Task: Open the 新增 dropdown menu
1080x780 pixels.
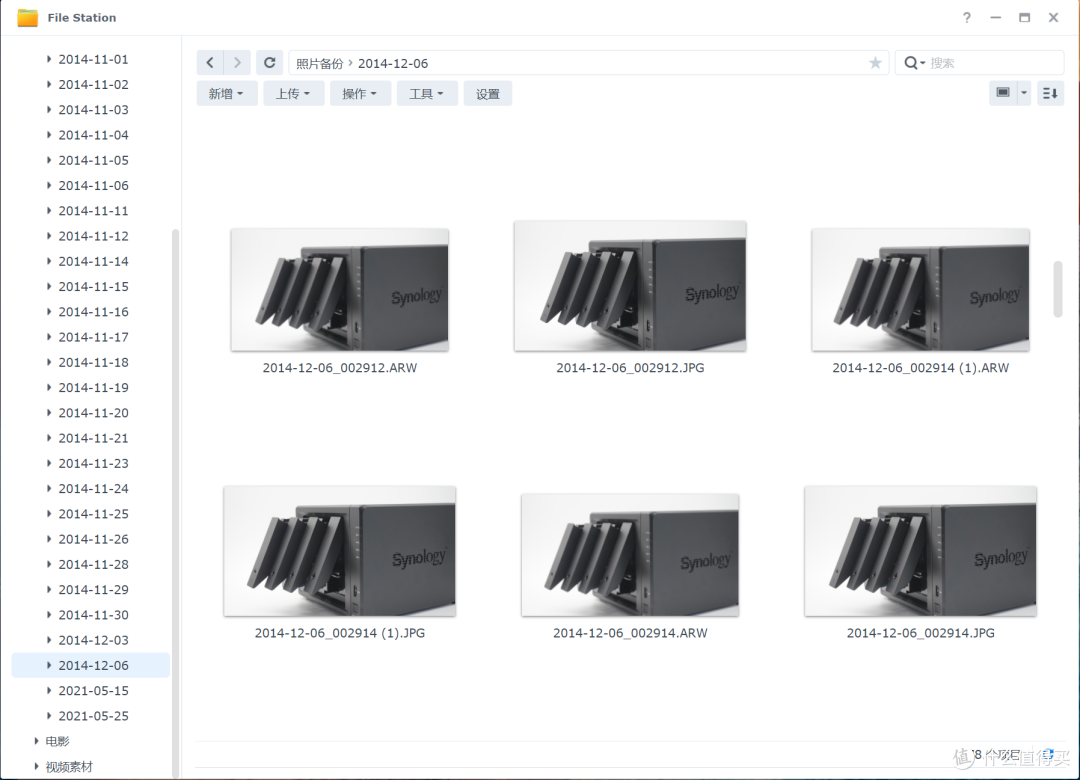Action: coord(227,94)
